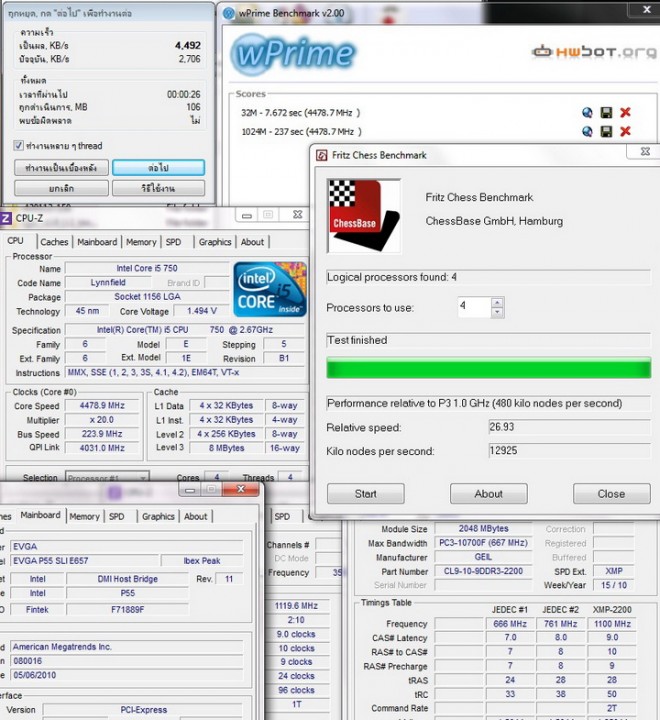Select Graphics tab in lower-left CPU-Z window
This screenshot has height=720, width=660.
[x=158, y=517]
